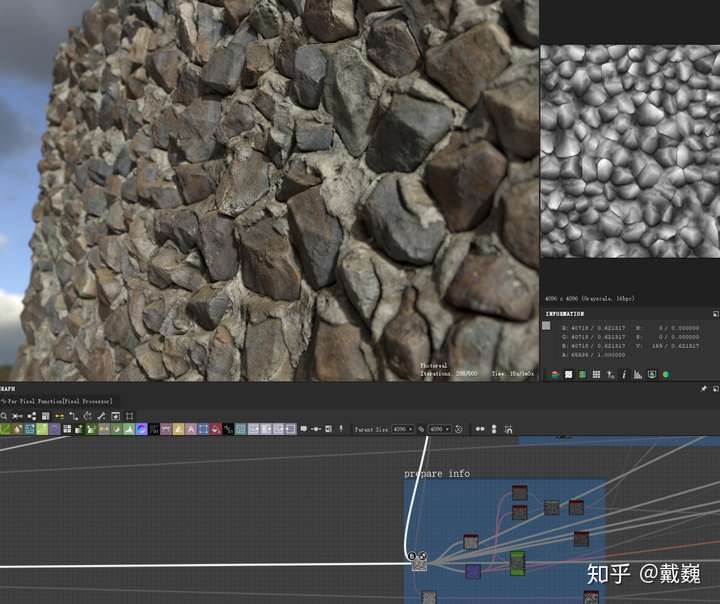Add the red node icon in the toolbar
The image size is (720, 604).
click(x=216, y=429)
